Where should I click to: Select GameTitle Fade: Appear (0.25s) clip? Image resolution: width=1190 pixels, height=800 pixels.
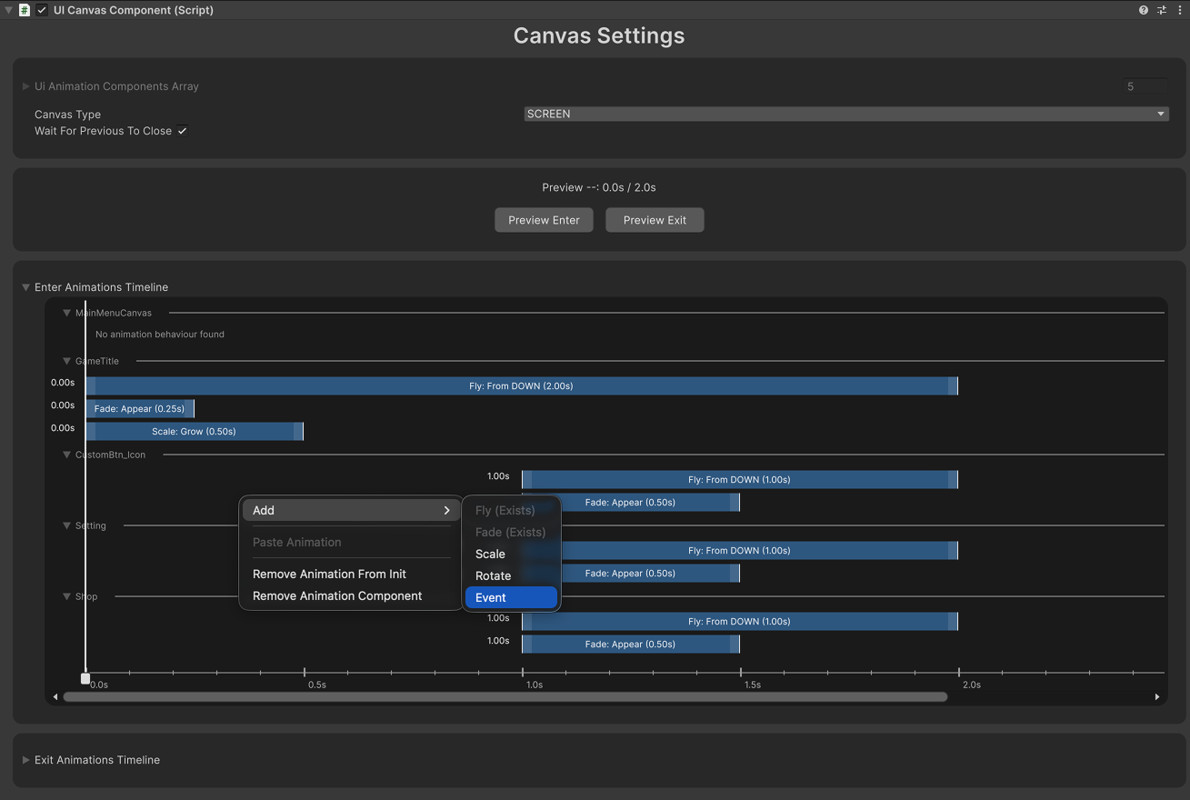pyautogui.click(x=140, y=408)
